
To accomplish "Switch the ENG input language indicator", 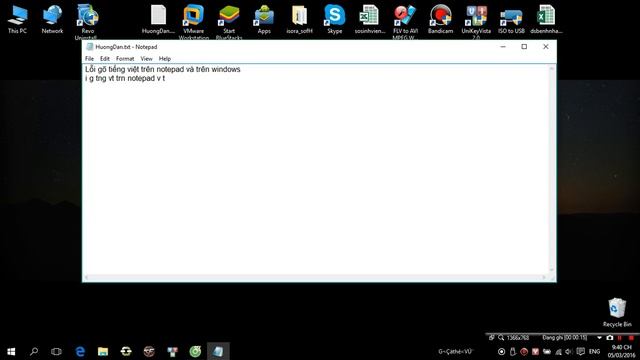I will [x=594, y=351].
